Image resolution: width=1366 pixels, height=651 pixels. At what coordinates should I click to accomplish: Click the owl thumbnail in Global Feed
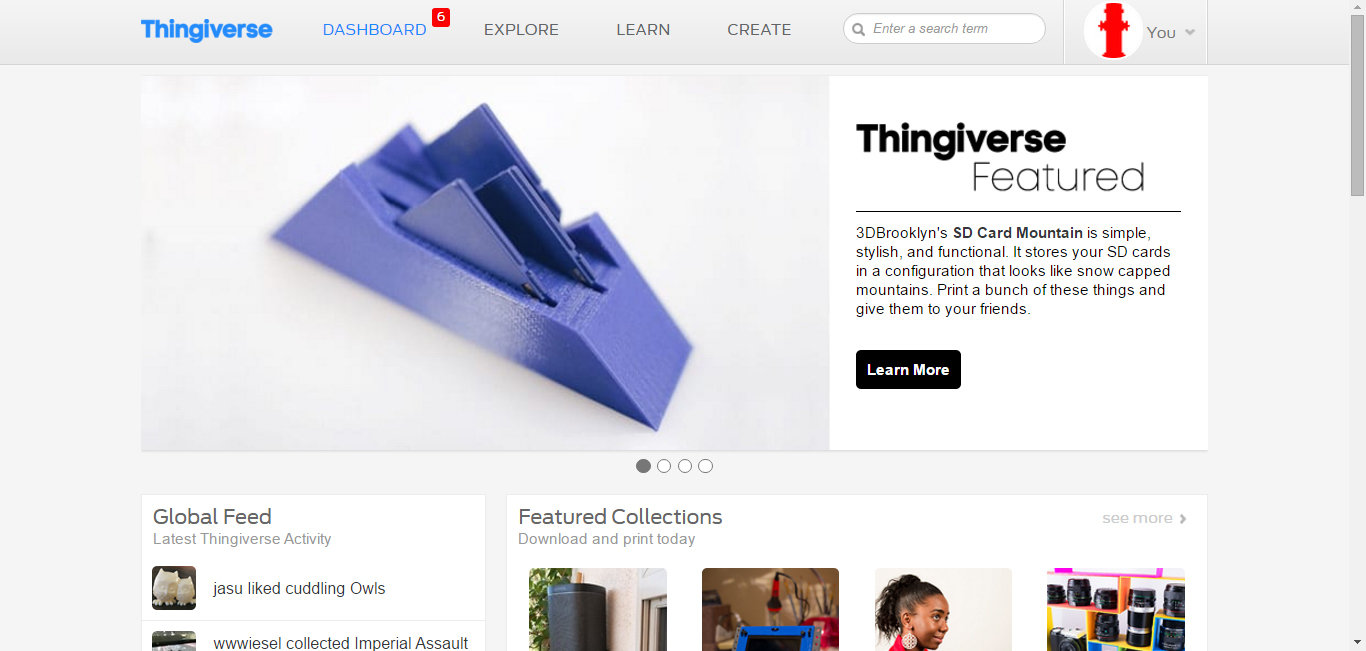coord(174,588)
